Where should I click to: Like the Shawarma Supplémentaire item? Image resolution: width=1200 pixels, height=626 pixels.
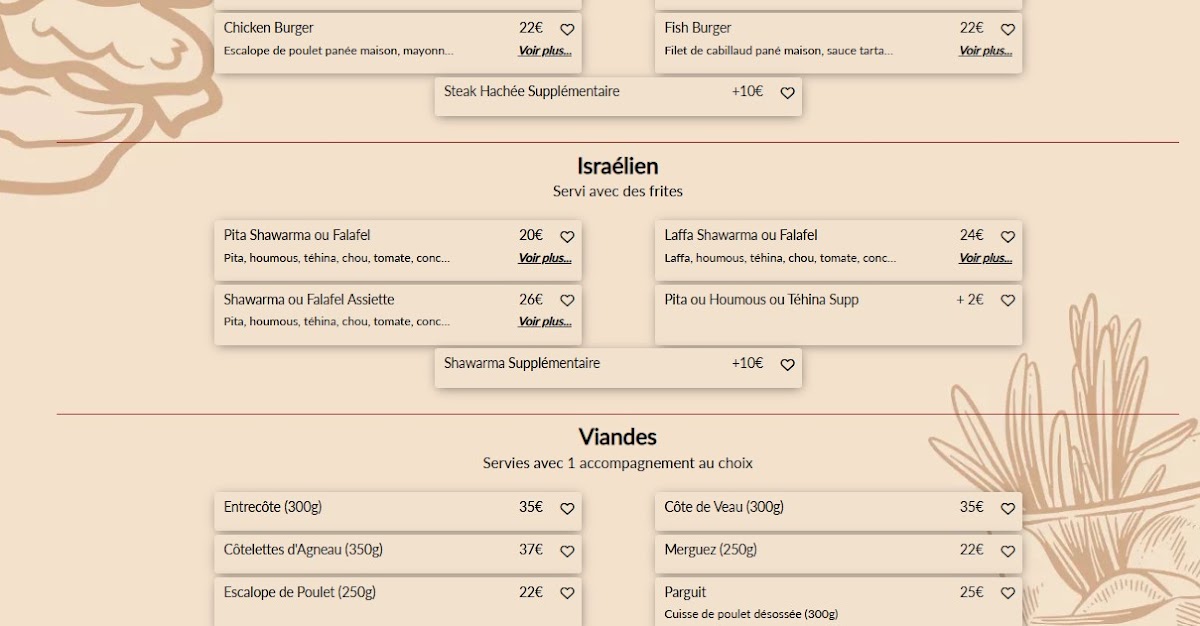coord(787,365)
